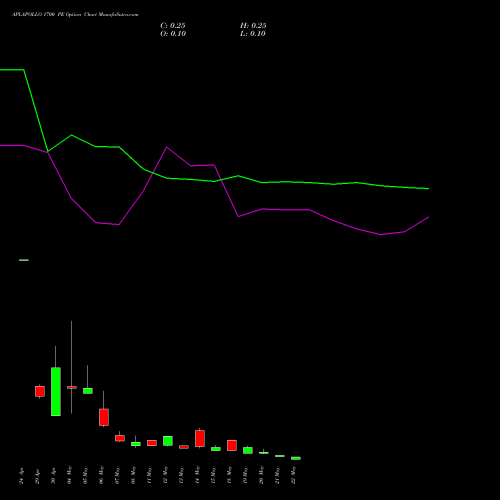Click the red candle for 11 May
Viewport: 500px width, 500px height.
pos(152,443)
